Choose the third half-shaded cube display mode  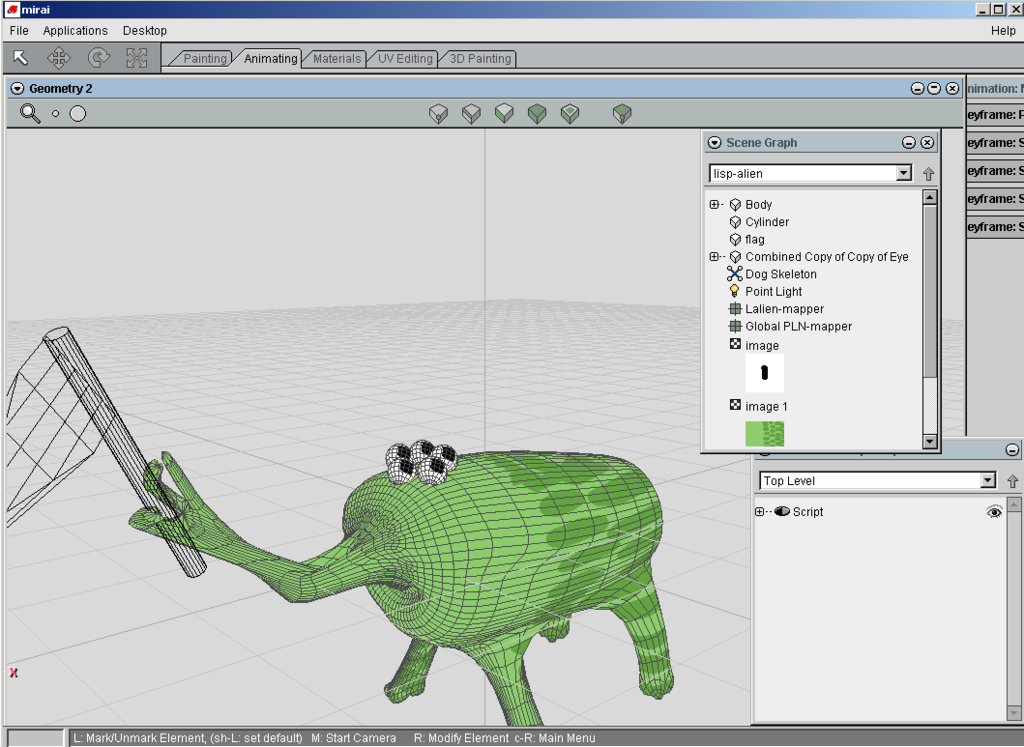point(504,114)
